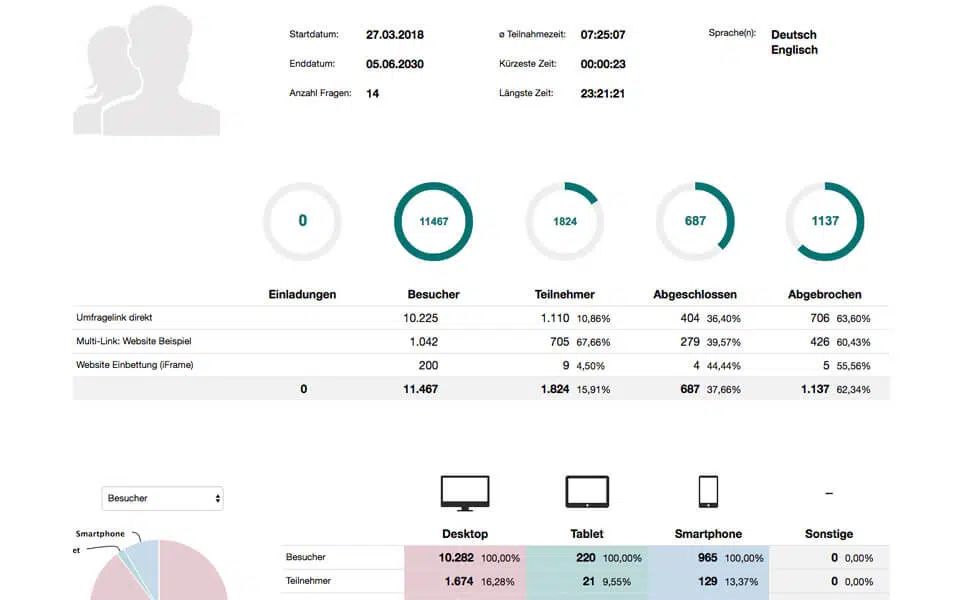This screenshot has height=600, width=960.
Task: Click the tablet visitors value 220
Action: (586, 558)
